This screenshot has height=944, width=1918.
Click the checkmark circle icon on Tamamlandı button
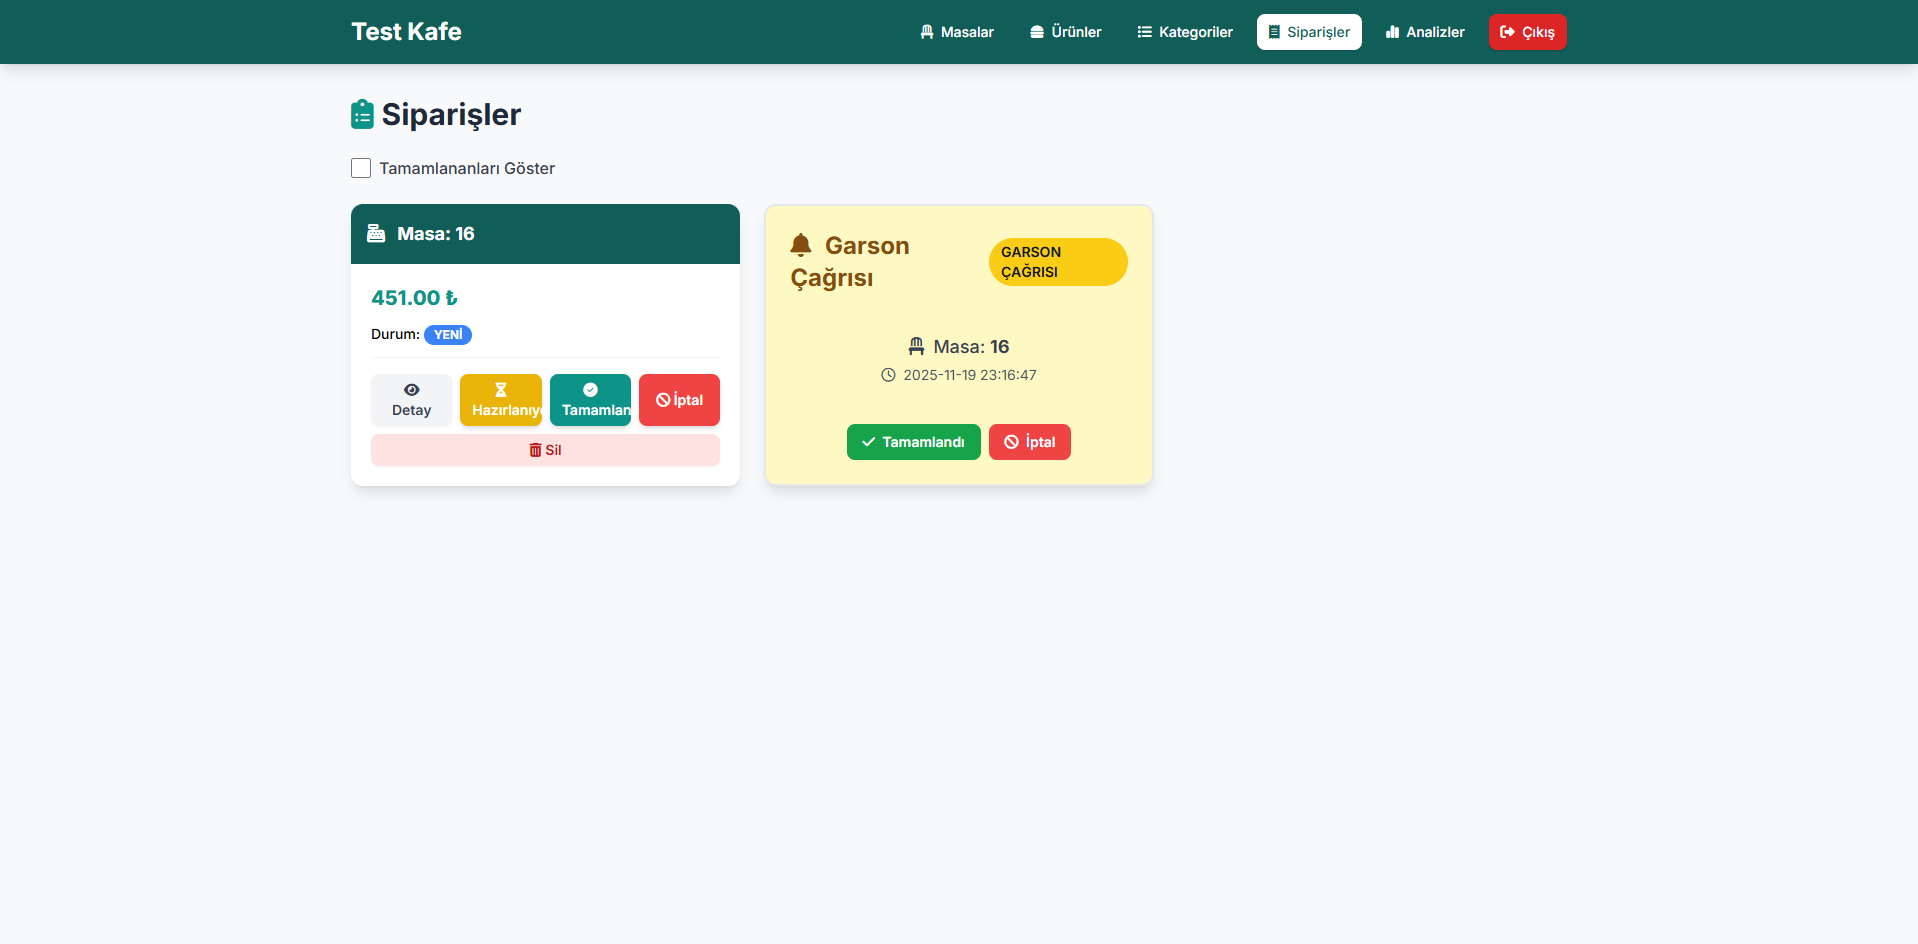[x=590, y=390]
